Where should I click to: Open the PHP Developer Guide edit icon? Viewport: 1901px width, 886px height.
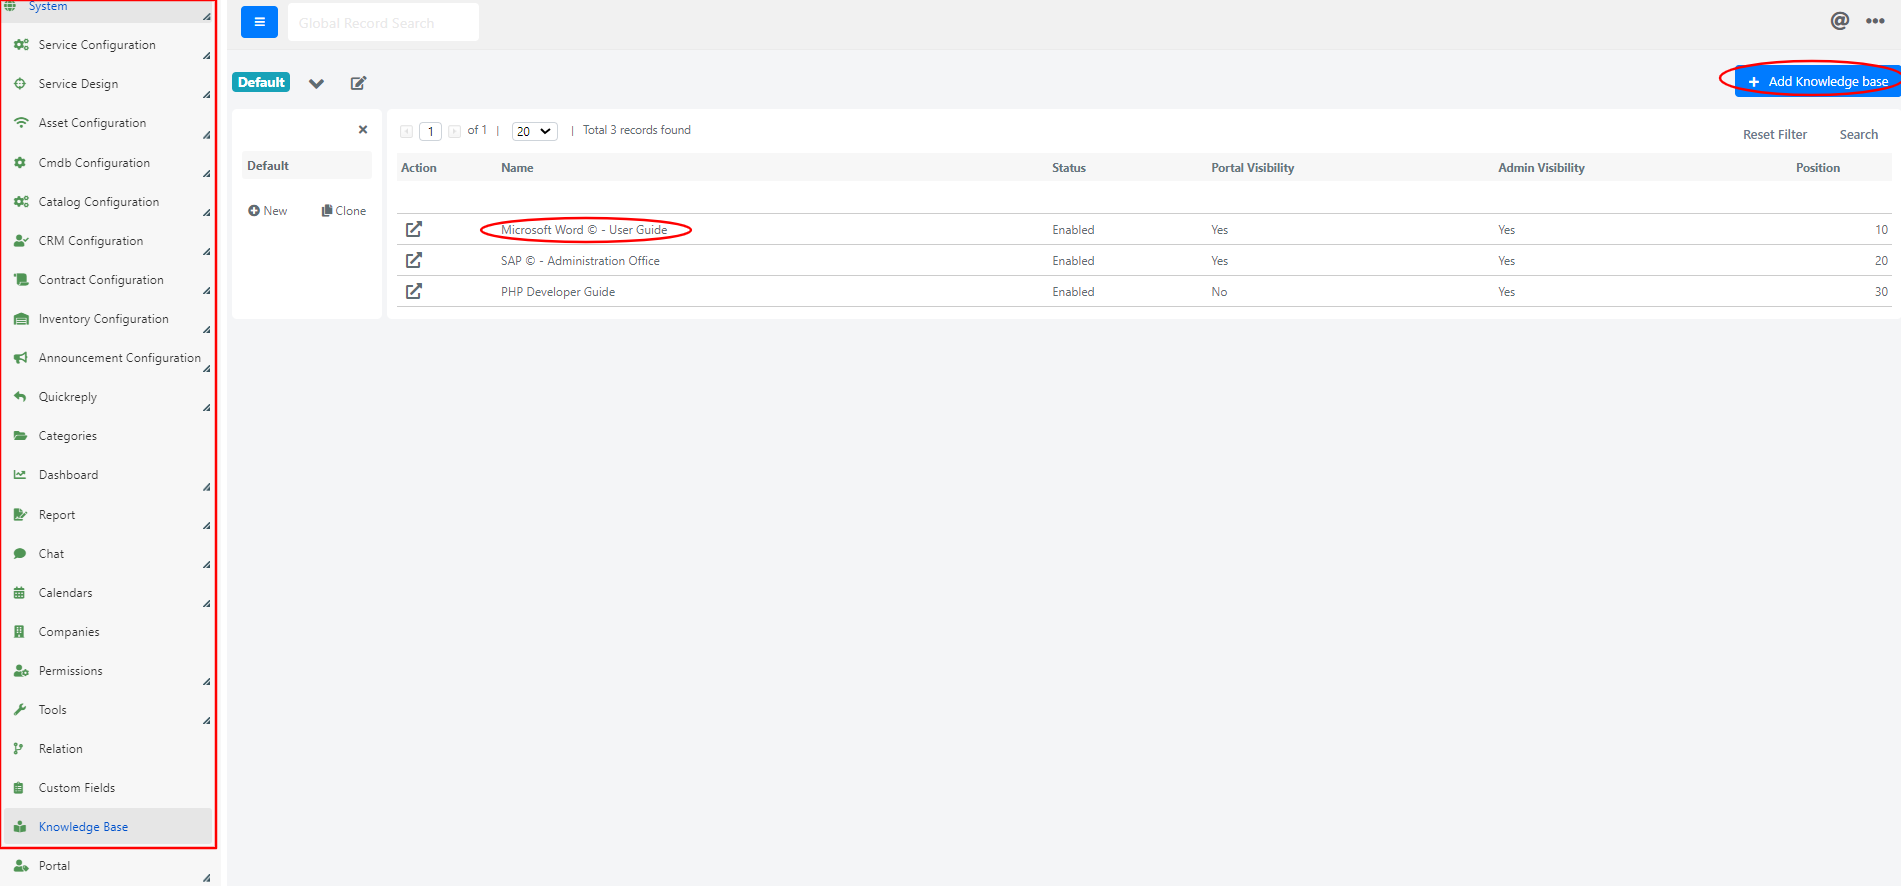(414, 291)
